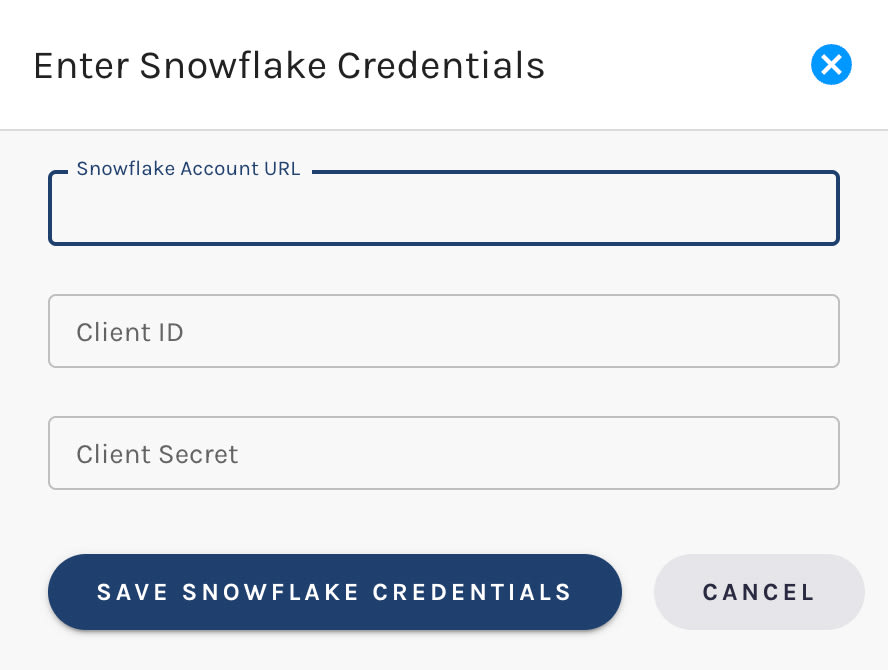Dismiss the dialog using the round X

830,66
